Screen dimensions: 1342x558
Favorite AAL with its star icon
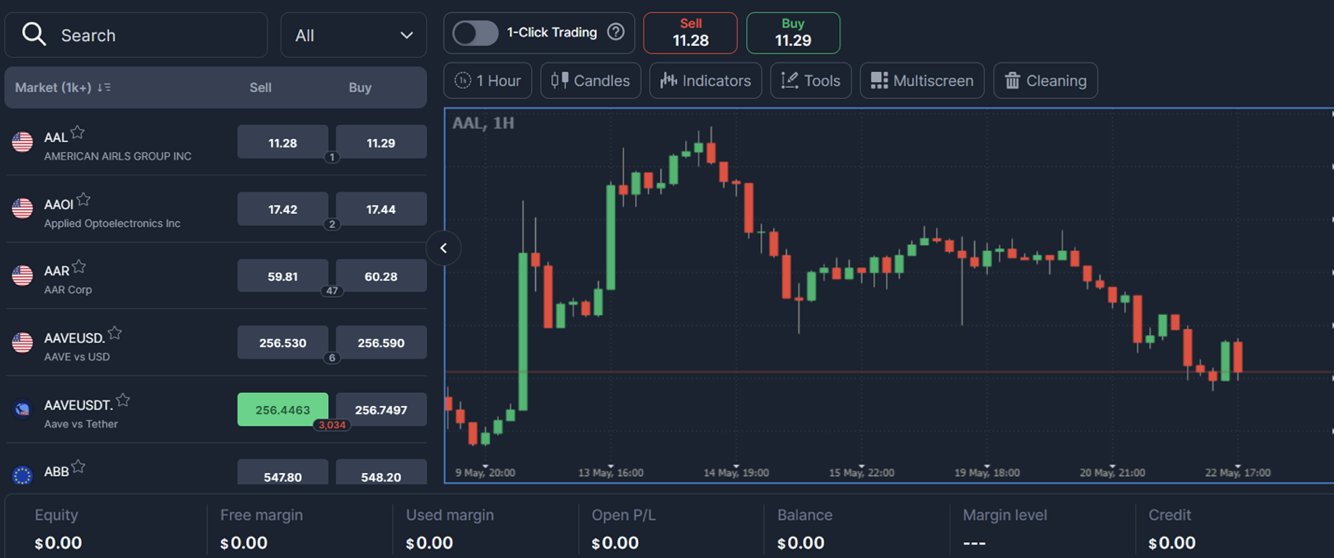77,133
